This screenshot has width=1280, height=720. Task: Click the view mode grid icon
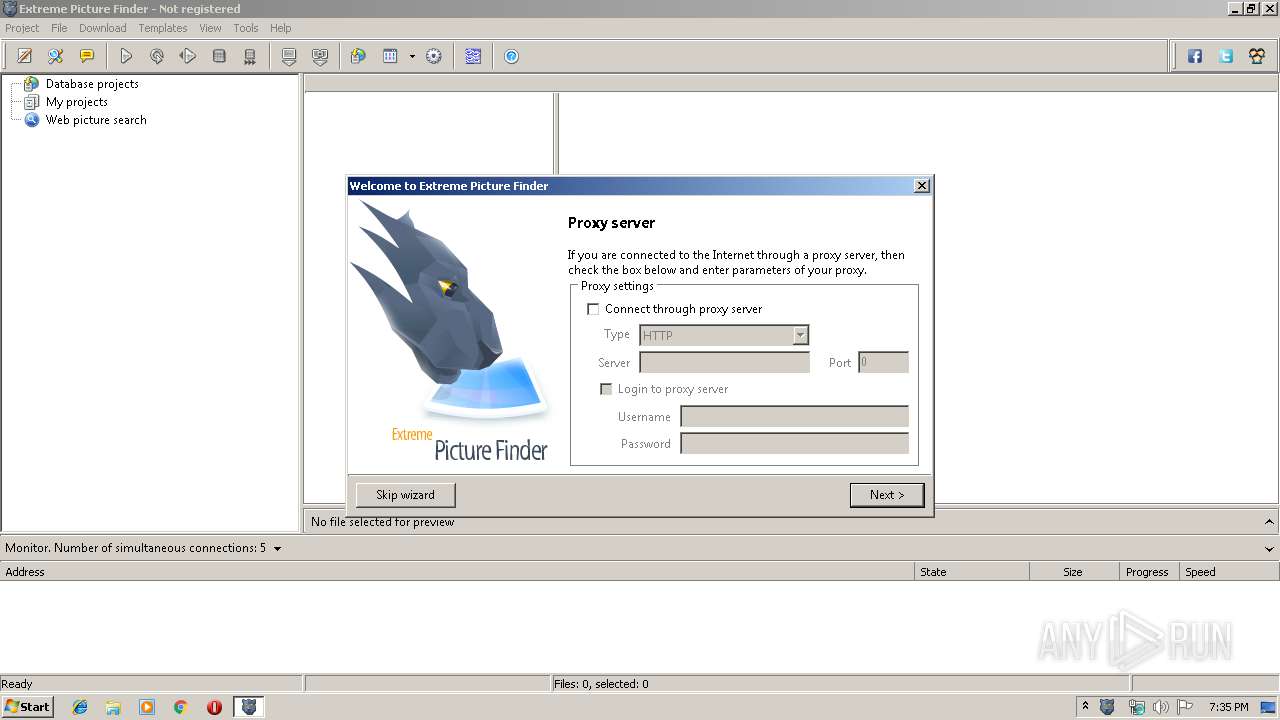[390, 57]
